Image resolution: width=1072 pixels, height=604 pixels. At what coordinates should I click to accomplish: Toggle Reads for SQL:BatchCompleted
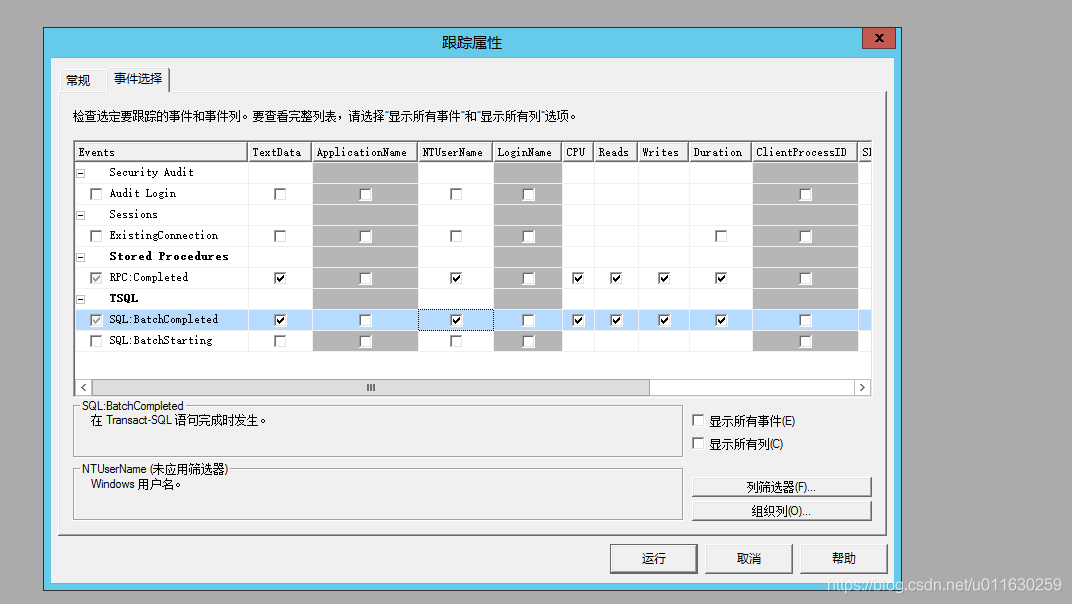pos(616,320)
